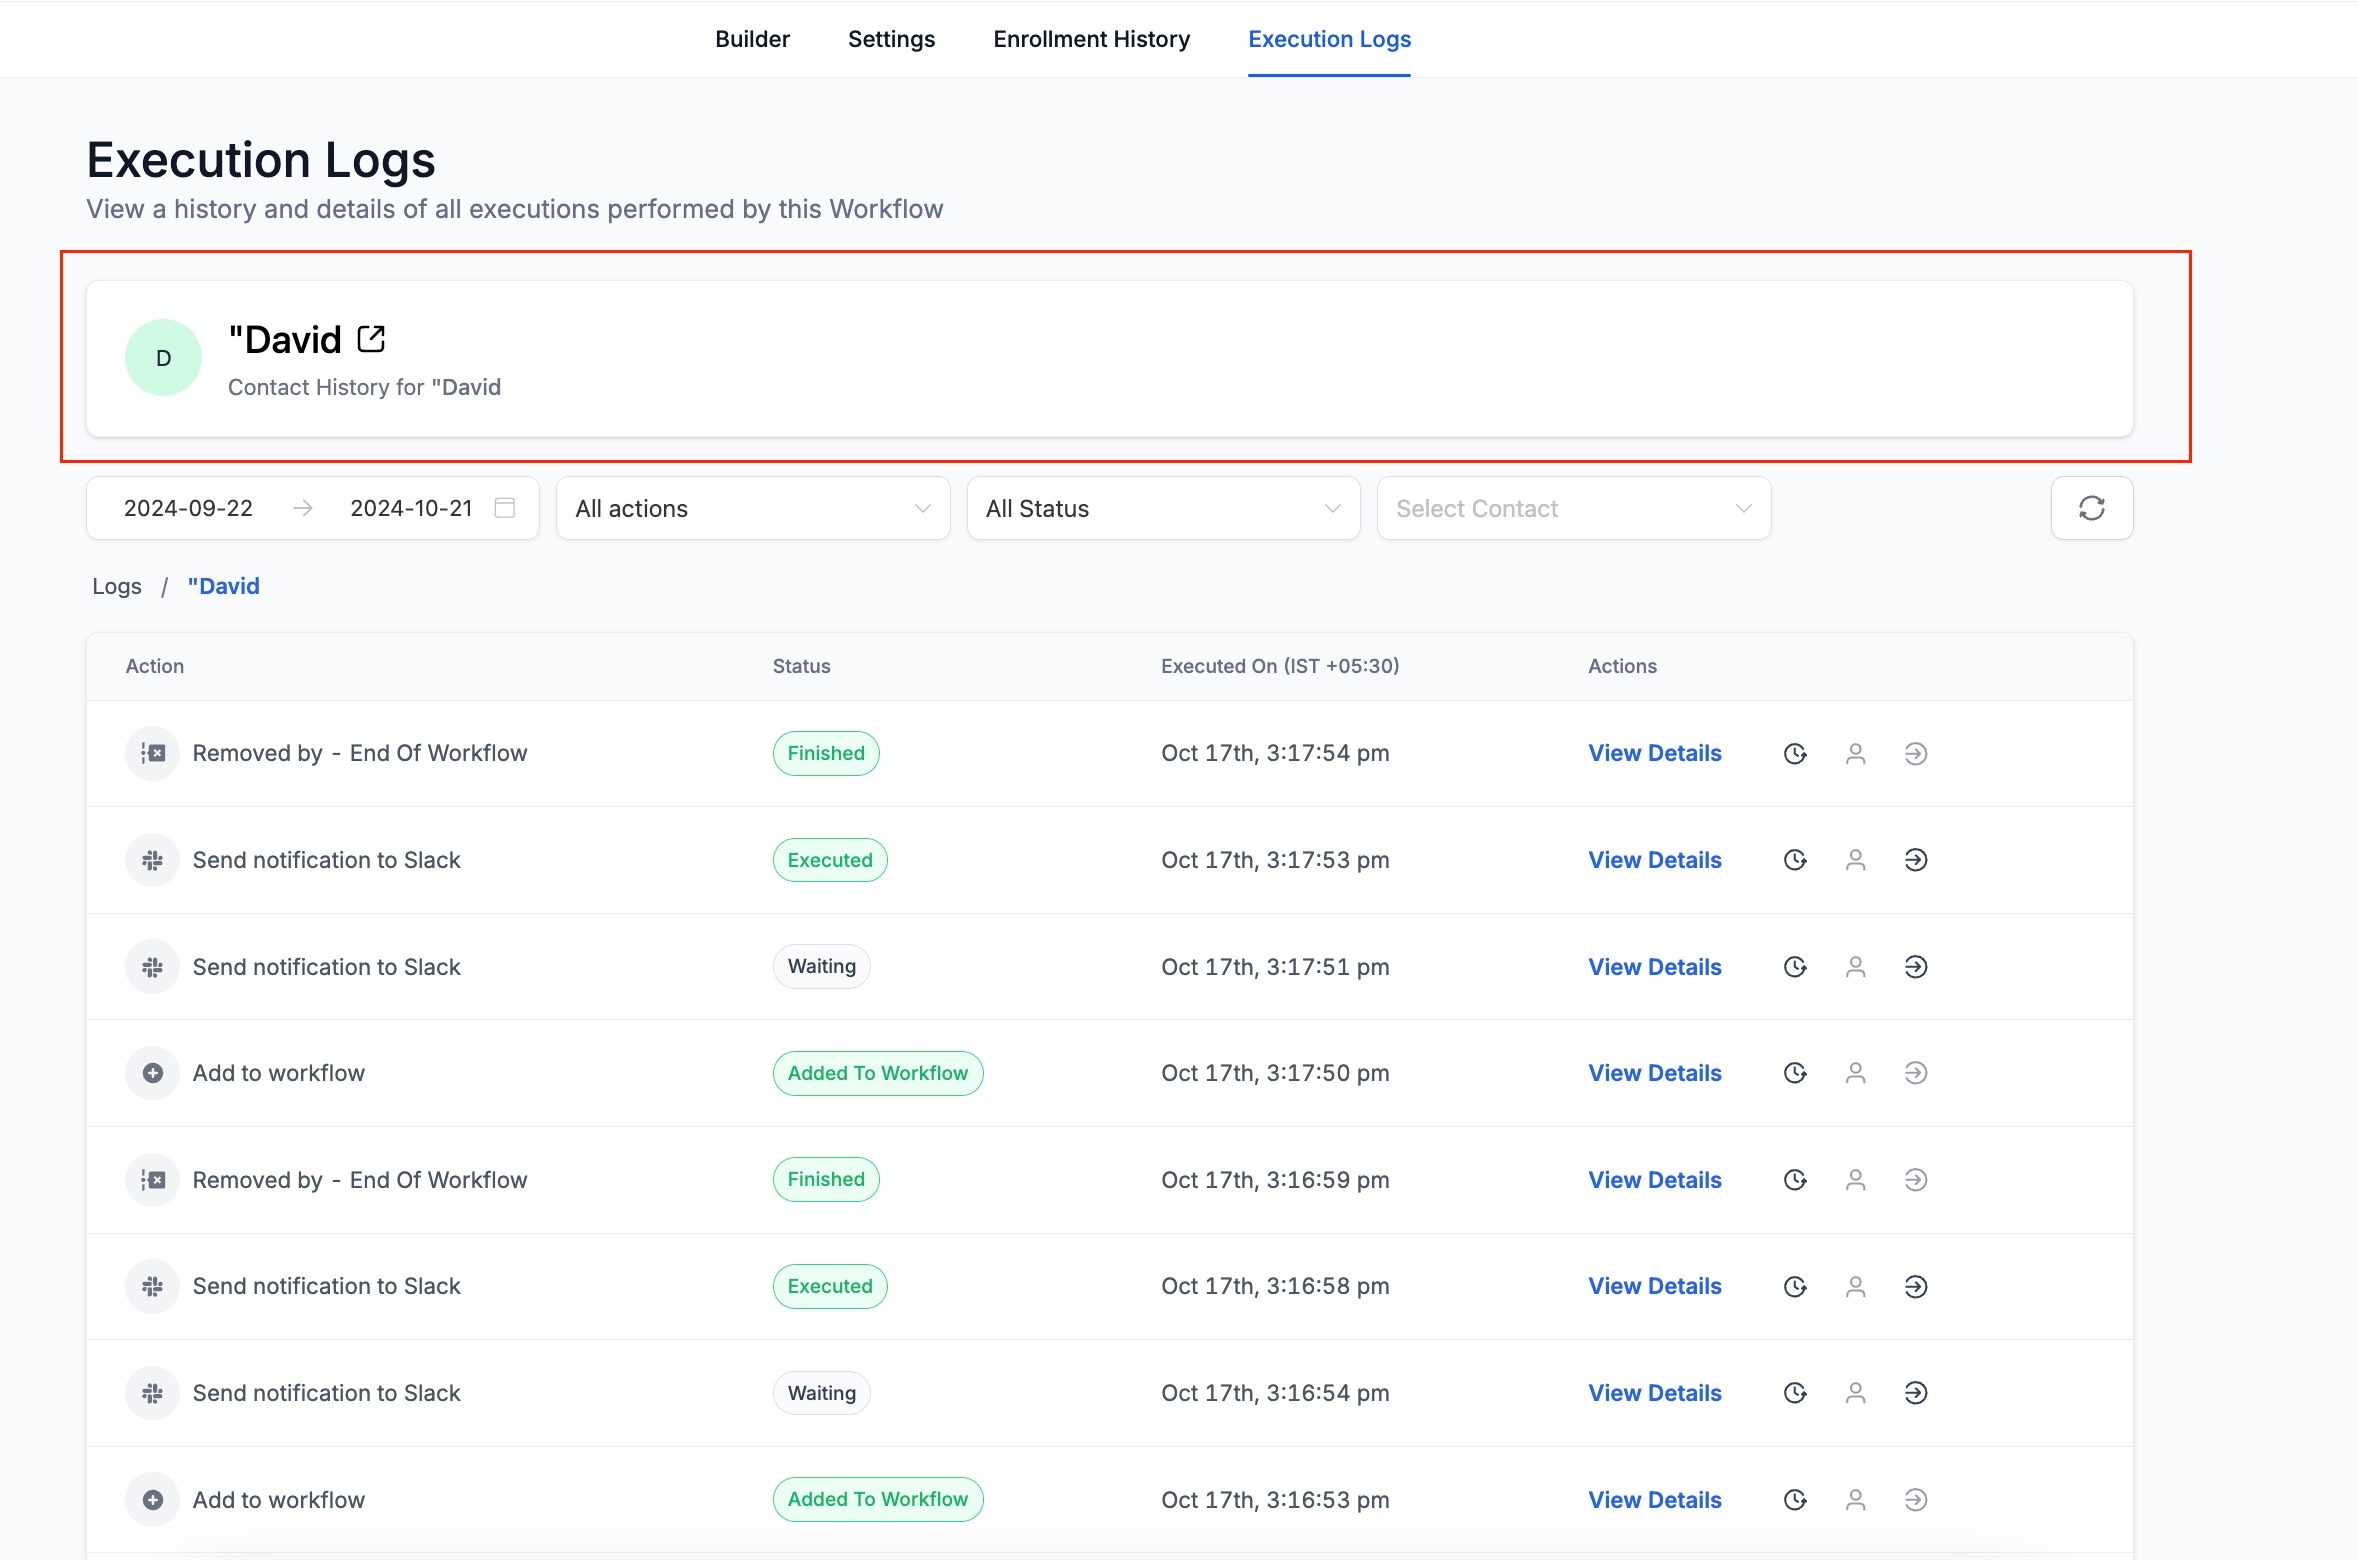Click the calendar icon in date range
Screen dimensions: 2358x1560
(x=505, y=508)
